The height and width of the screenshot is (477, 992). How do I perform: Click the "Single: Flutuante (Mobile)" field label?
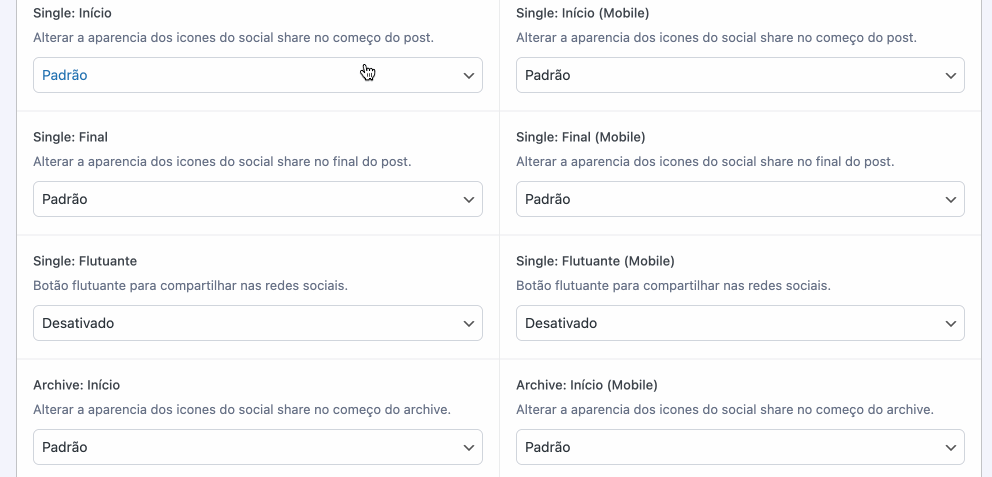coord(595,261)
